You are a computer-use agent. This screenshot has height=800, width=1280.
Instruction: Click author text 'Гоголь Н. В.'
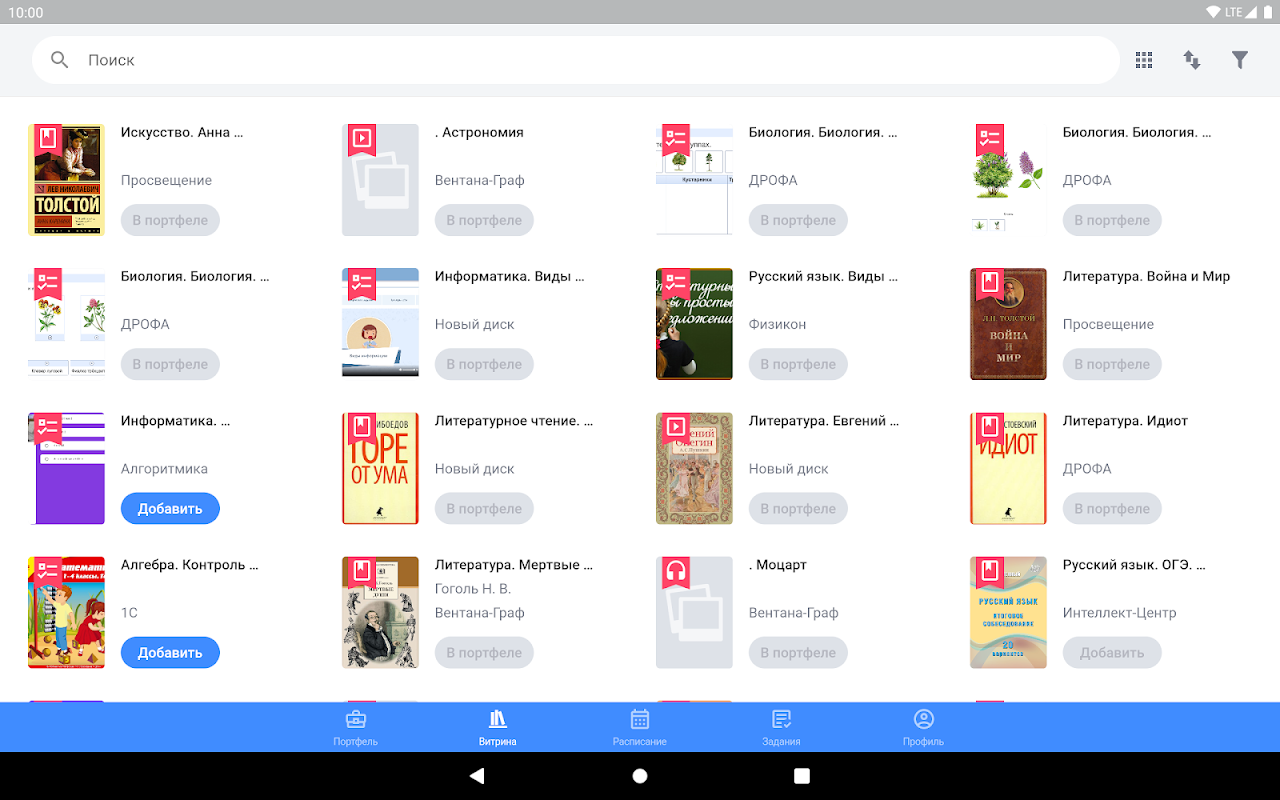click(473, 589)
